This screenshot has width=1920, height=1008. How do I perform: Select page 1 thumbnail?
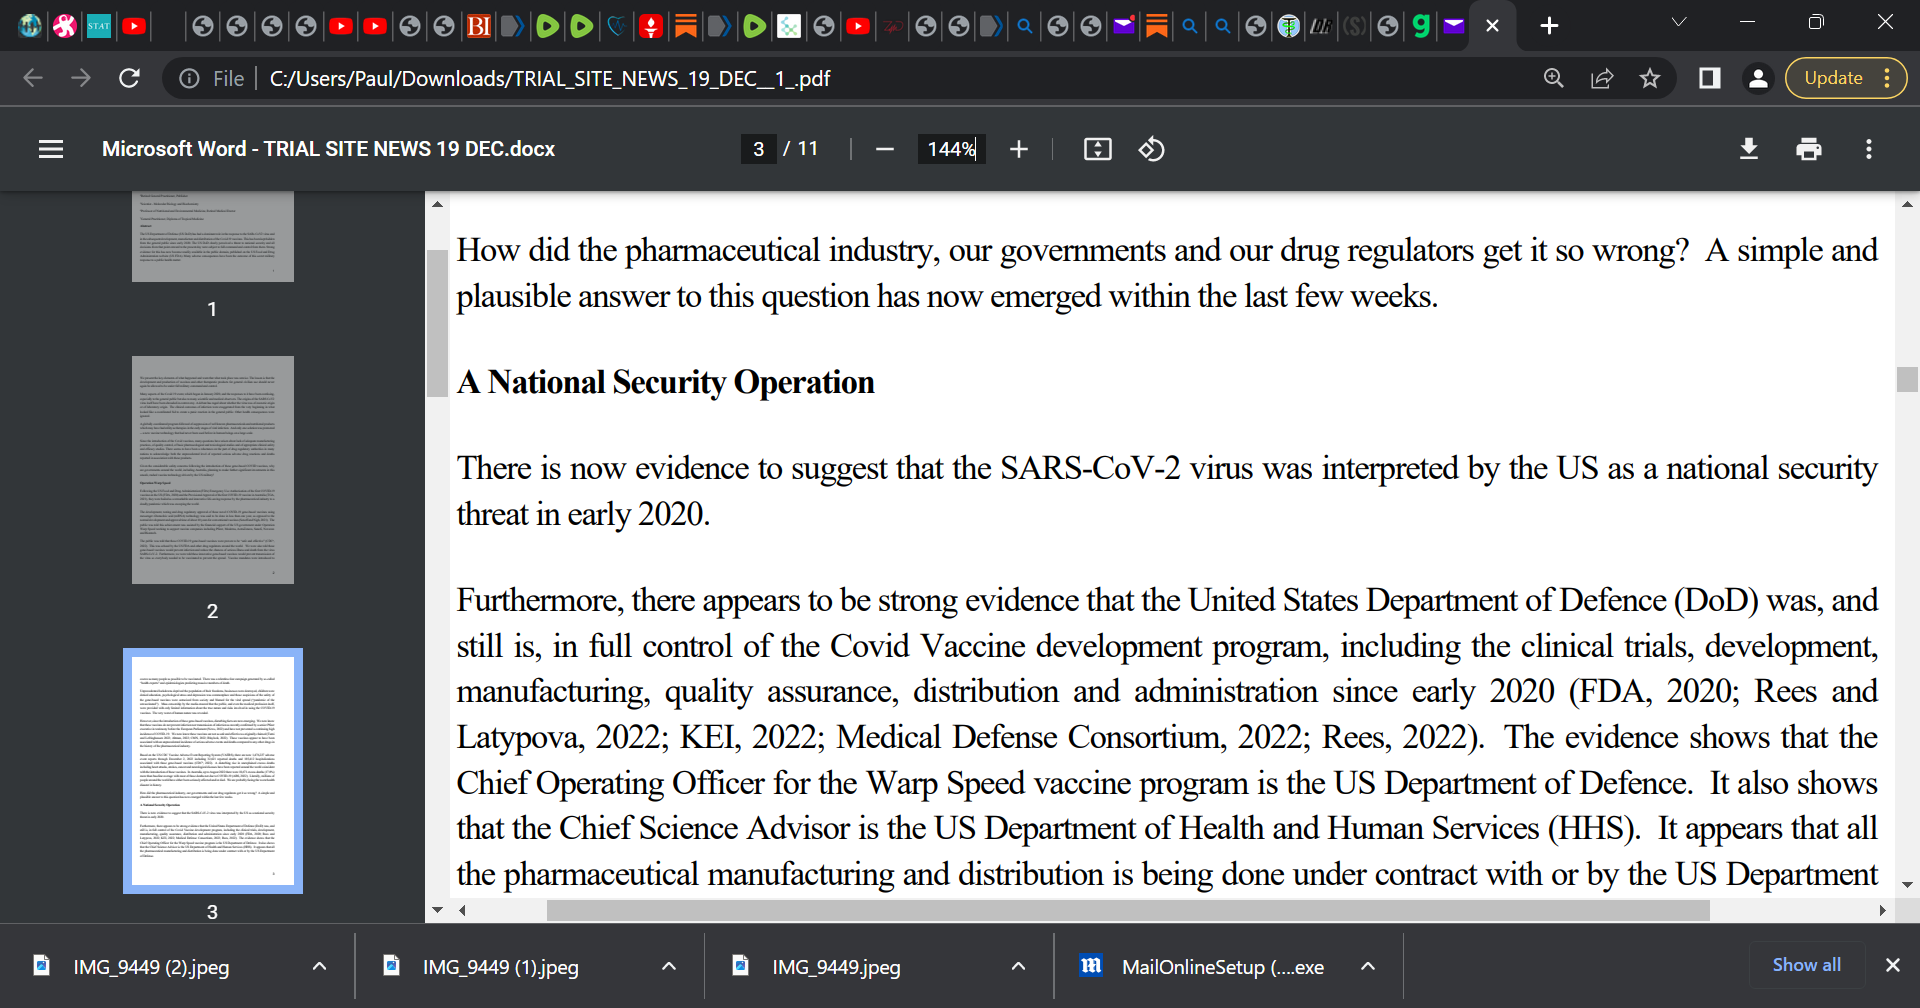[213, 237]
